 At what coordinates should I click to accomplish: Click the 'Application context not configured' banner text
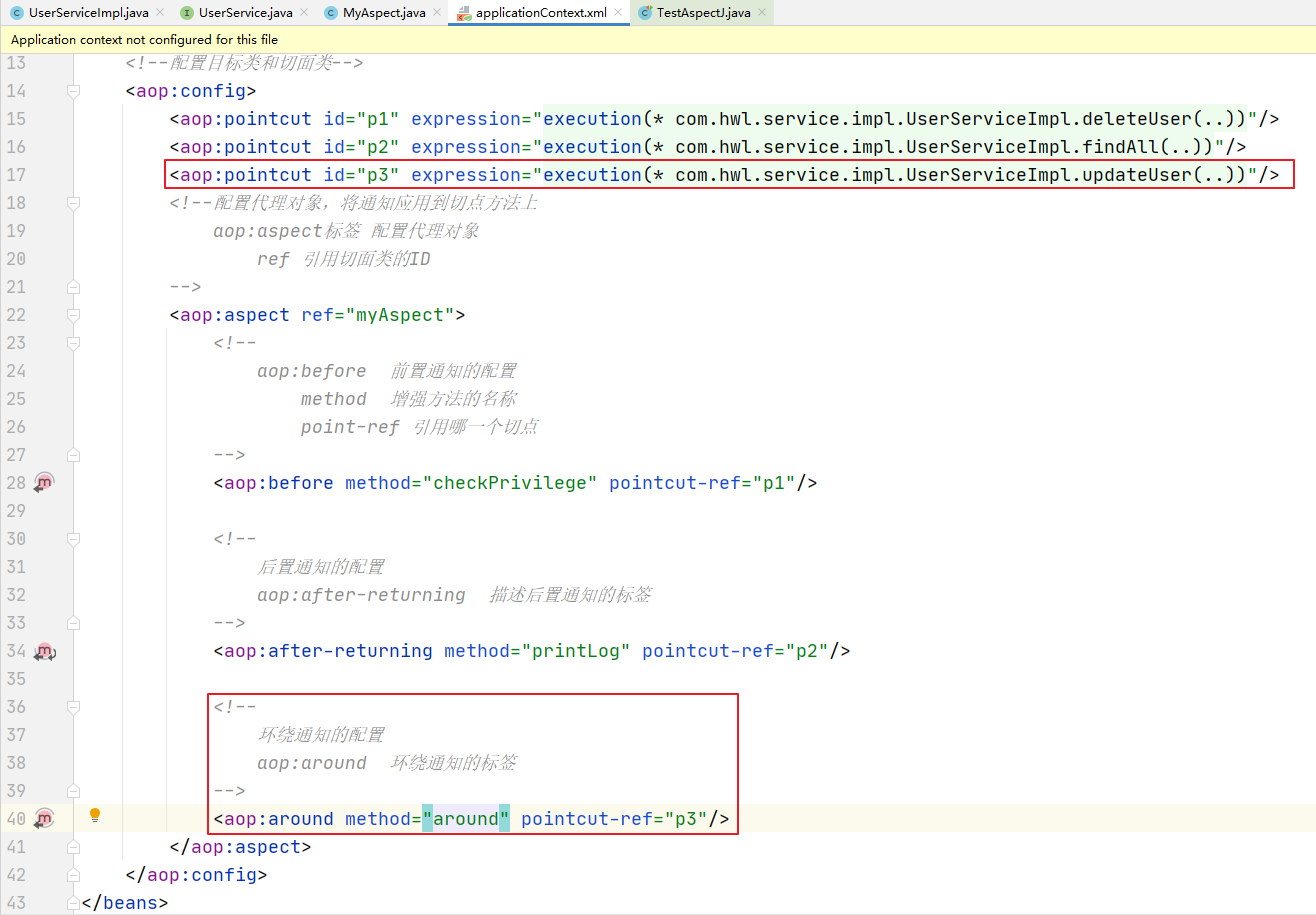144,40
